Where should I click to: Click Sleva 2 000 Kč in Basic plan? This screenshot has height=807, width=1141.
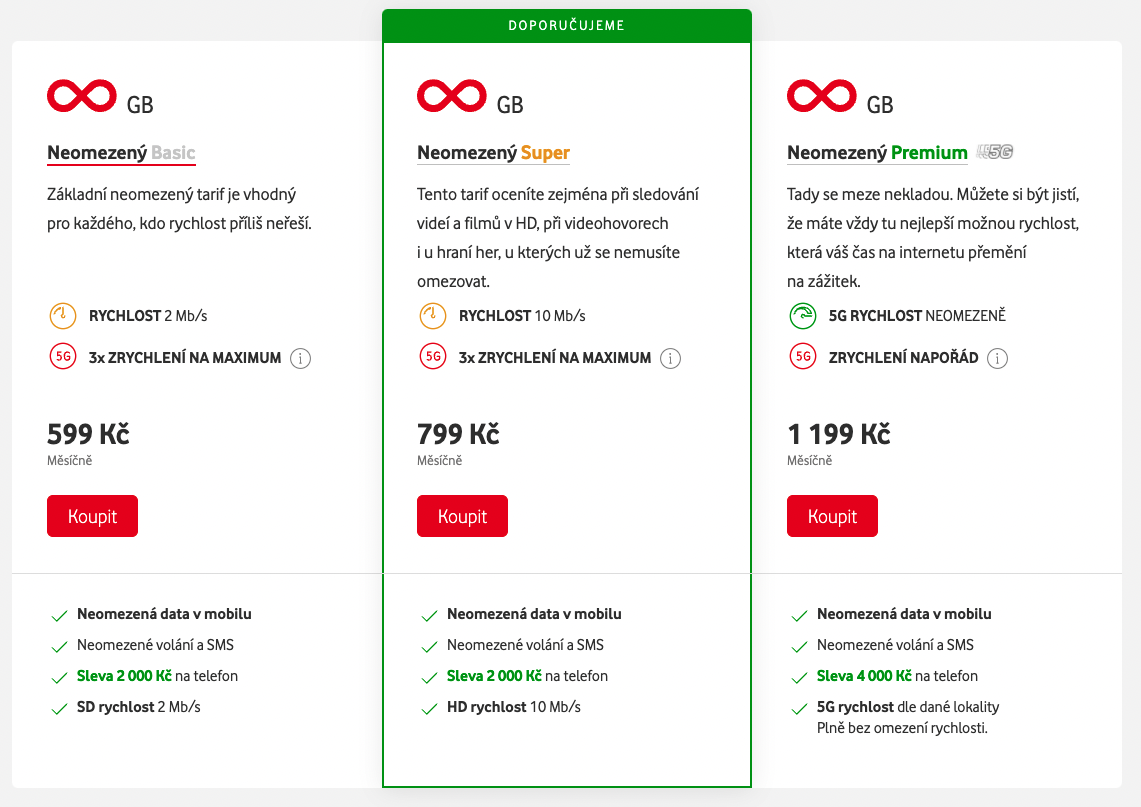pos(124,676)
